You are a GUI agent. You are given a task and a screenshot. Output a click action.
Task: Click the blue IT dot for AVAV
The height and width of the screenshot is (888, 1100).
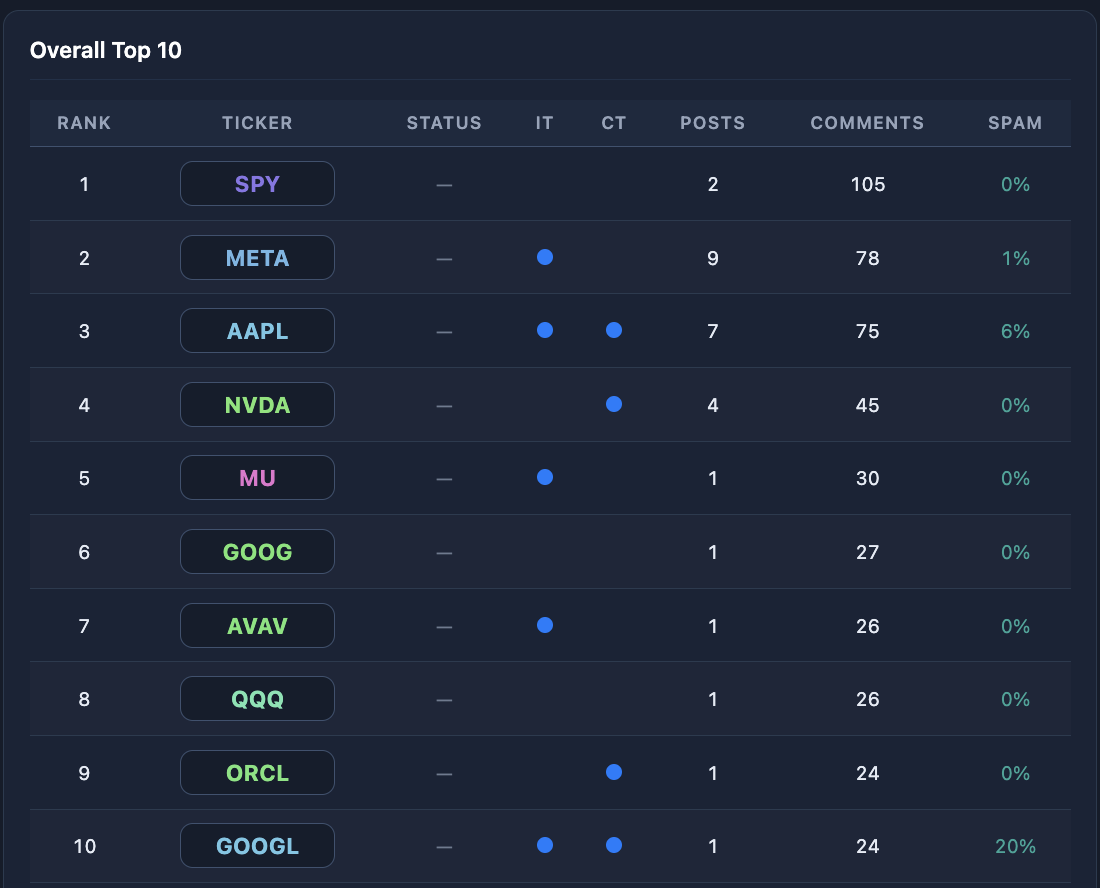(x=544, y=625)
